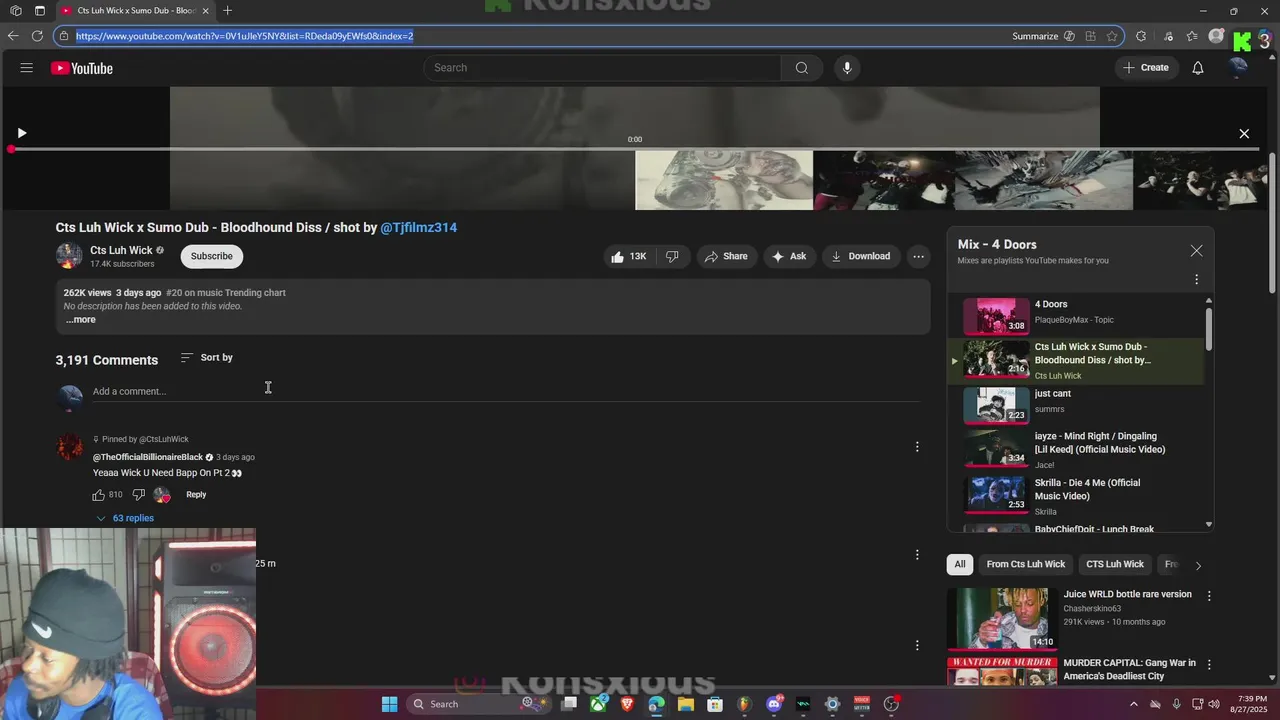Viewport: 1280px width, 720px height.
Task: Open a new browser tab
Action: coord(228,11)
